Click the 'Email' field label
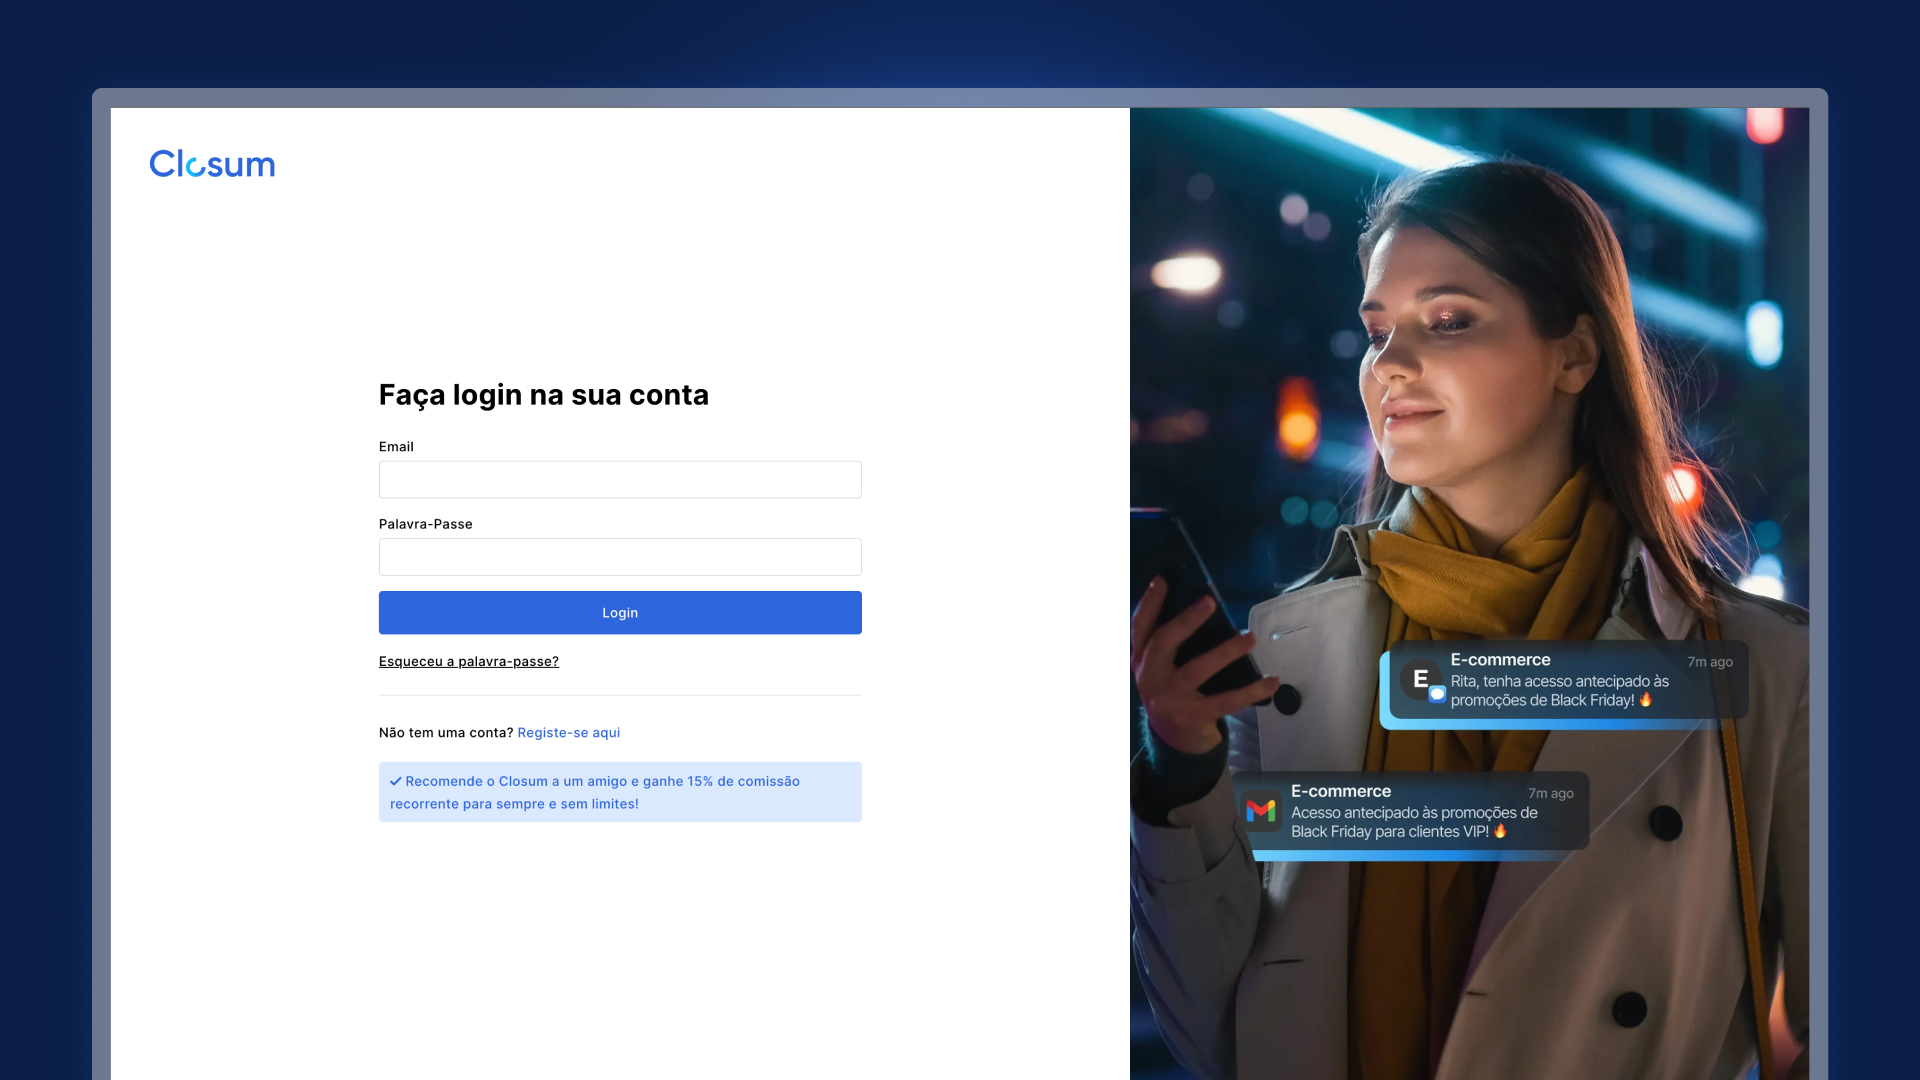This screenshot has height=1080, width=1920. pos(396,447)
